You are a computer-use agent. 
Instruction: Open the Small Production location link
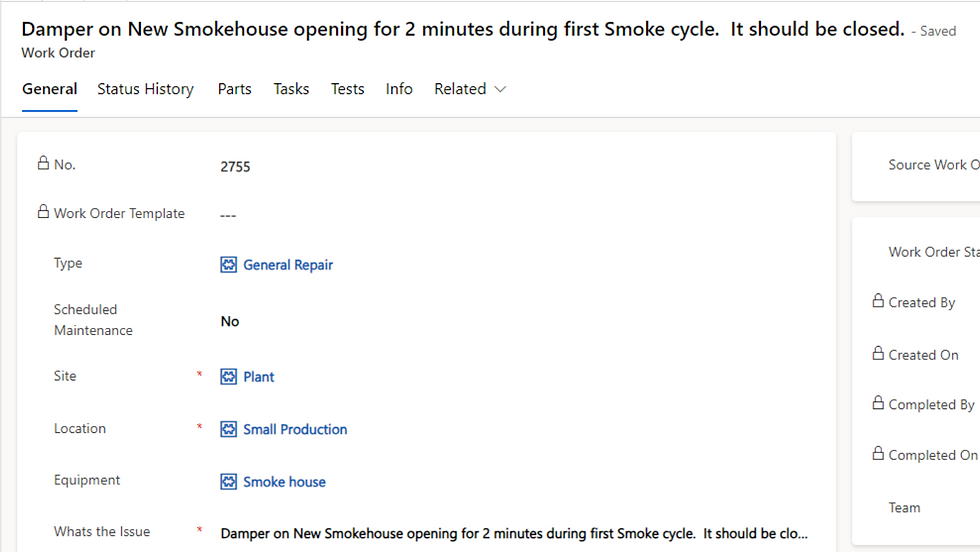(295, 429)
